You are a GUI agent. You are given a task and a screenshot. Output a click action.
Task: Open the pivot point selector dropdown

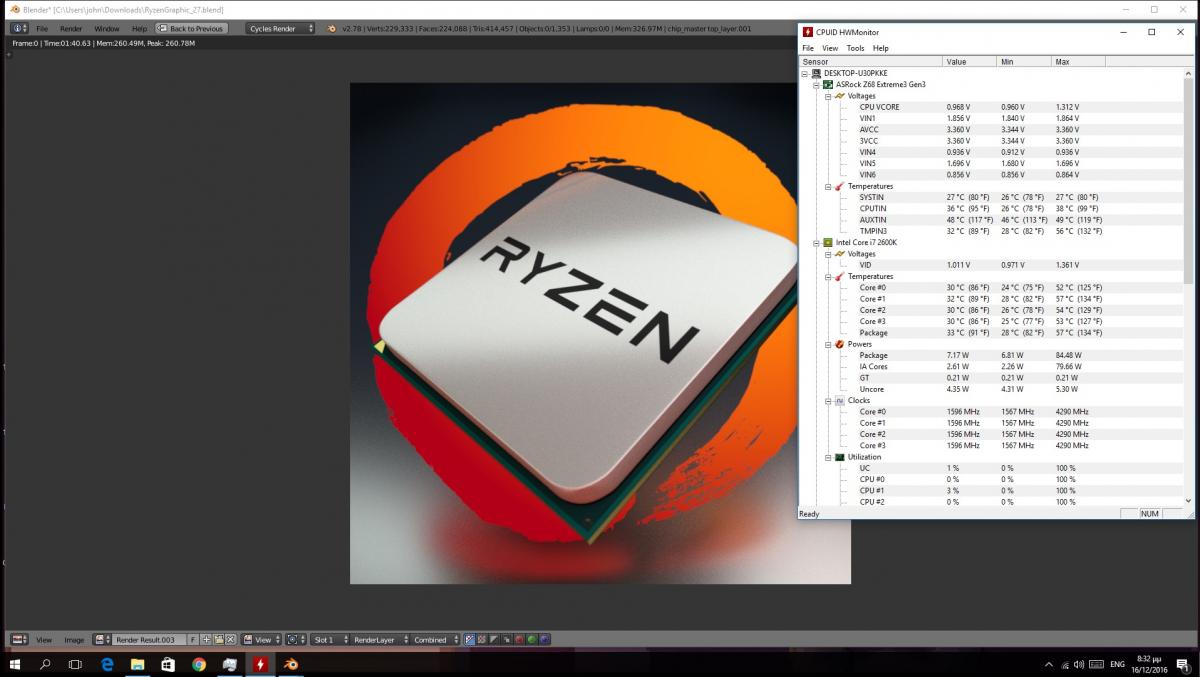[296, 639]
